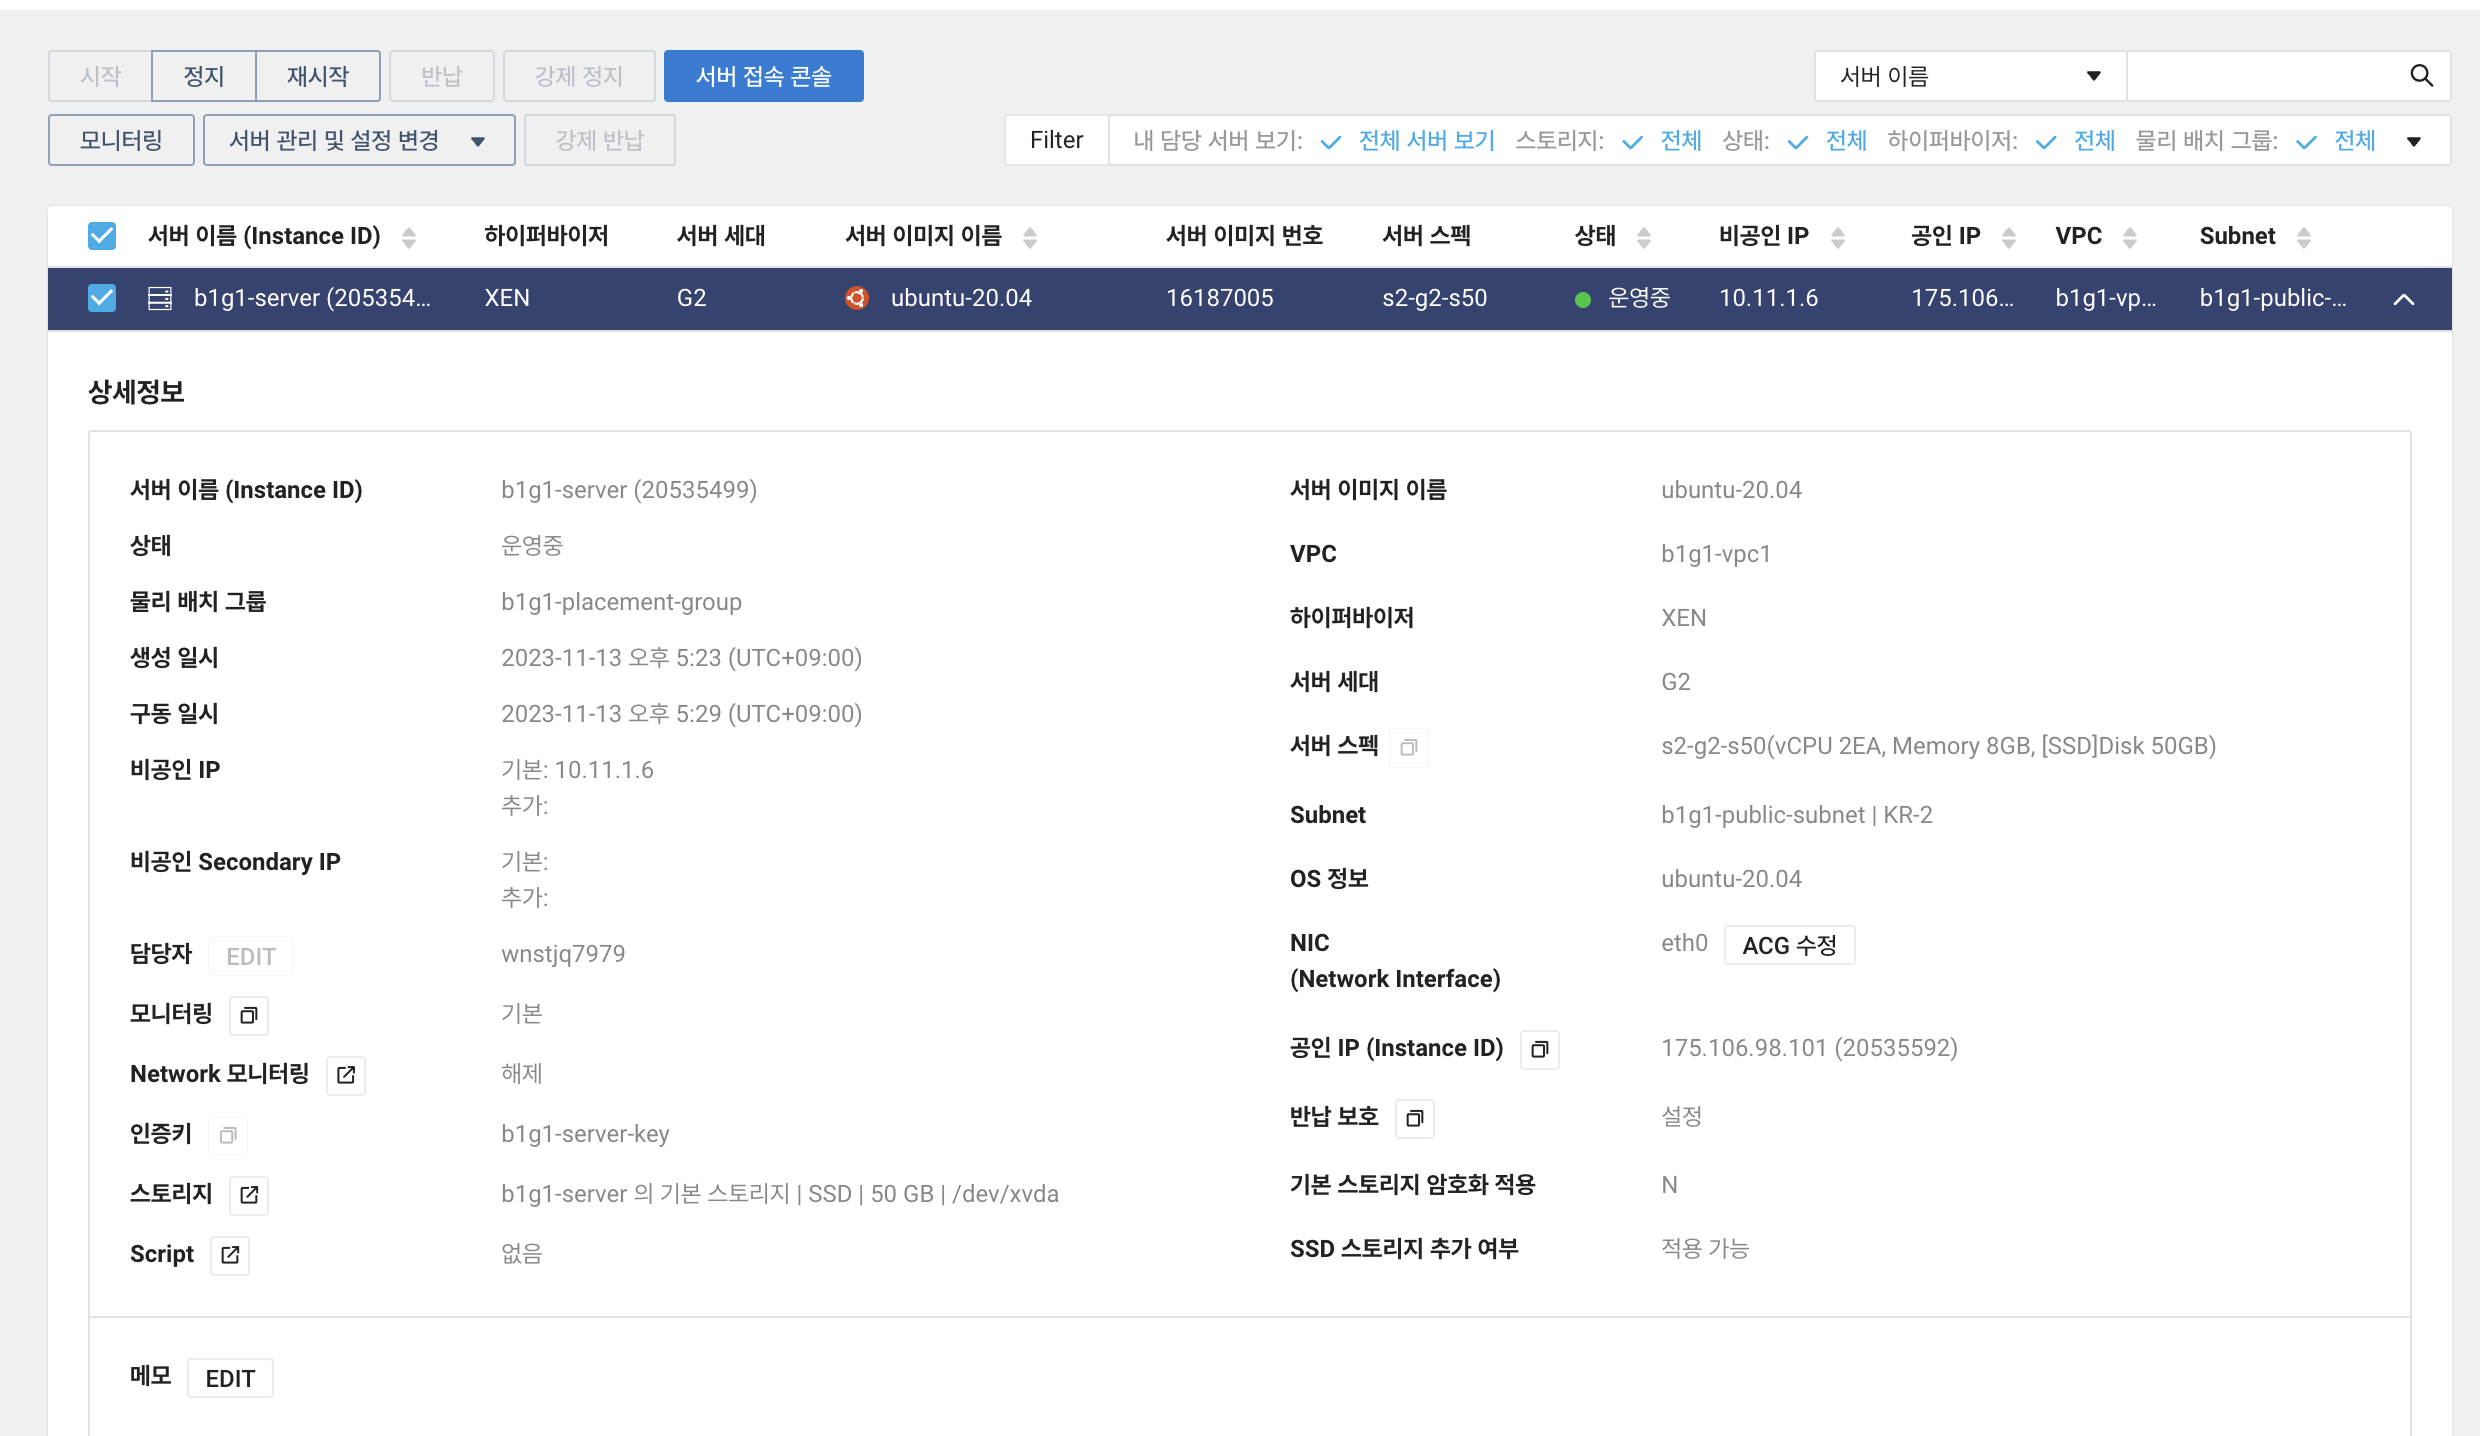Click the b1g1-vpc1 value
Image resolution: width=2480 pixels, height=1436 pixels.
tap(1716, 554)
